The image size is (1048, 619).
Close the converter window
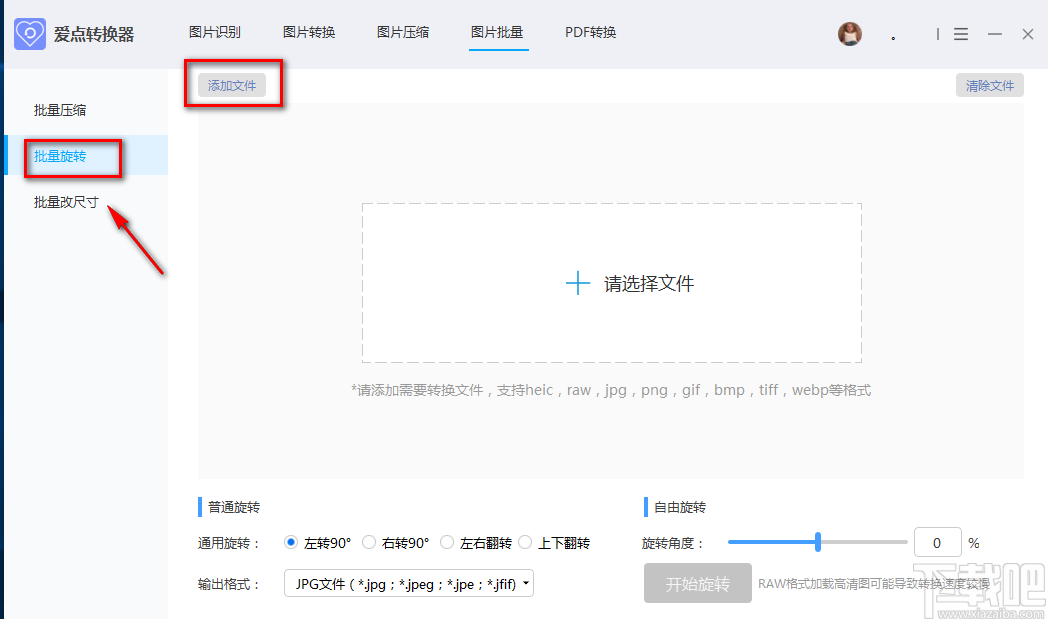(x=1028, y=34)
